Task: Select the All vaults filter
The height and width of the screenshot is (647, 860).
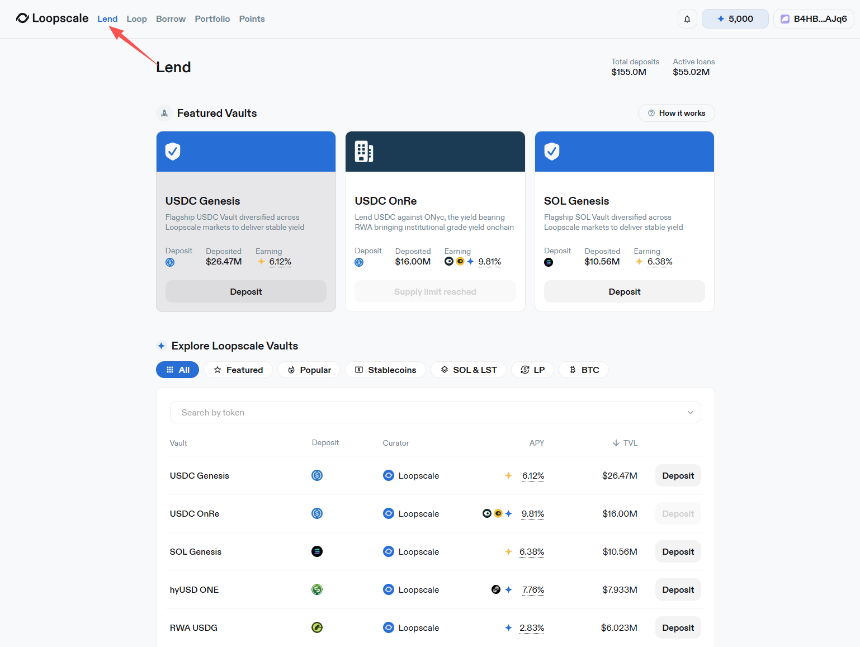Action: (177, 370)
